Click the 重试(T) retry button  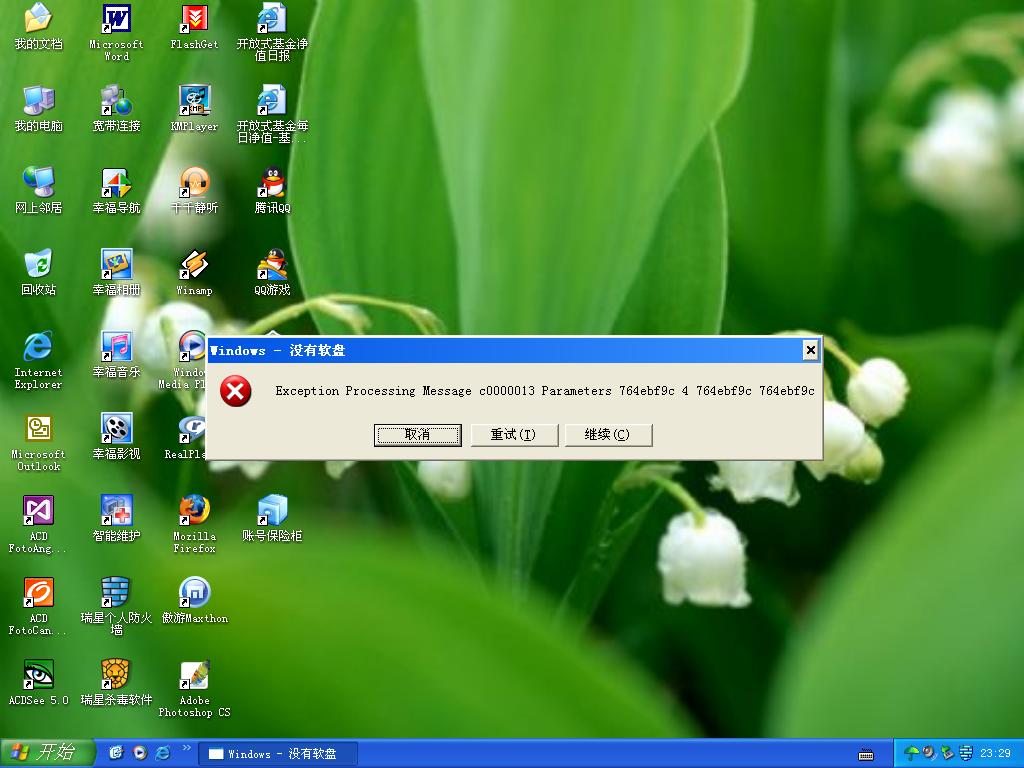[513, 435]
